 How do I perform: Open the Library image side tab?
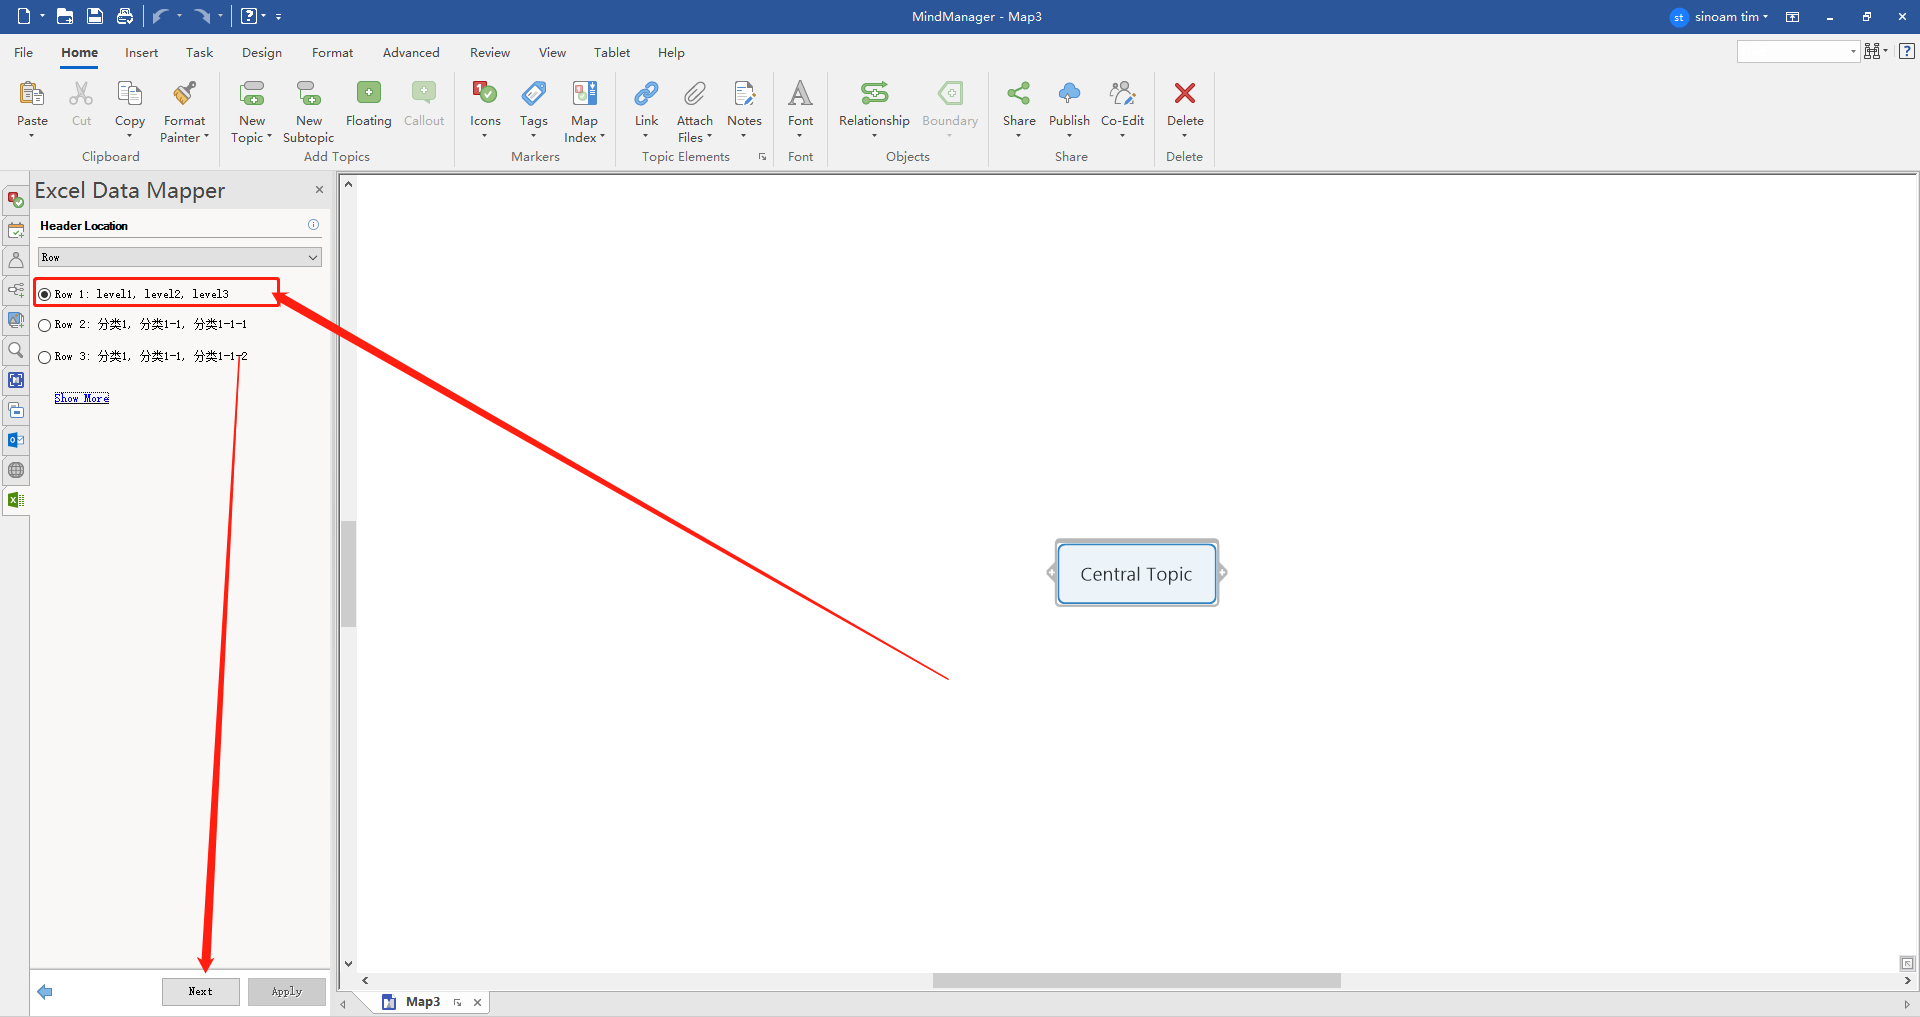[x=16, y=320]
